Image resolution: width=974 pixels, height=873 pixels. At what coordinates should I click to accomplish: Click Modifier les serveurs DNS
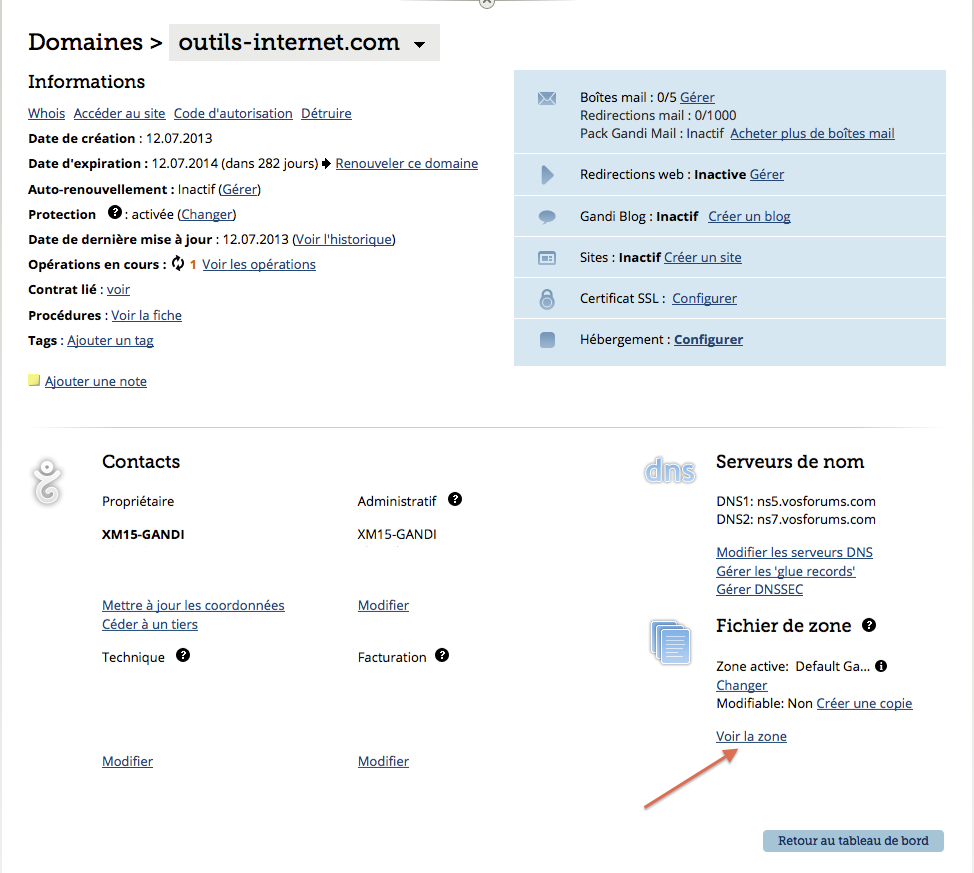[794, 552]
